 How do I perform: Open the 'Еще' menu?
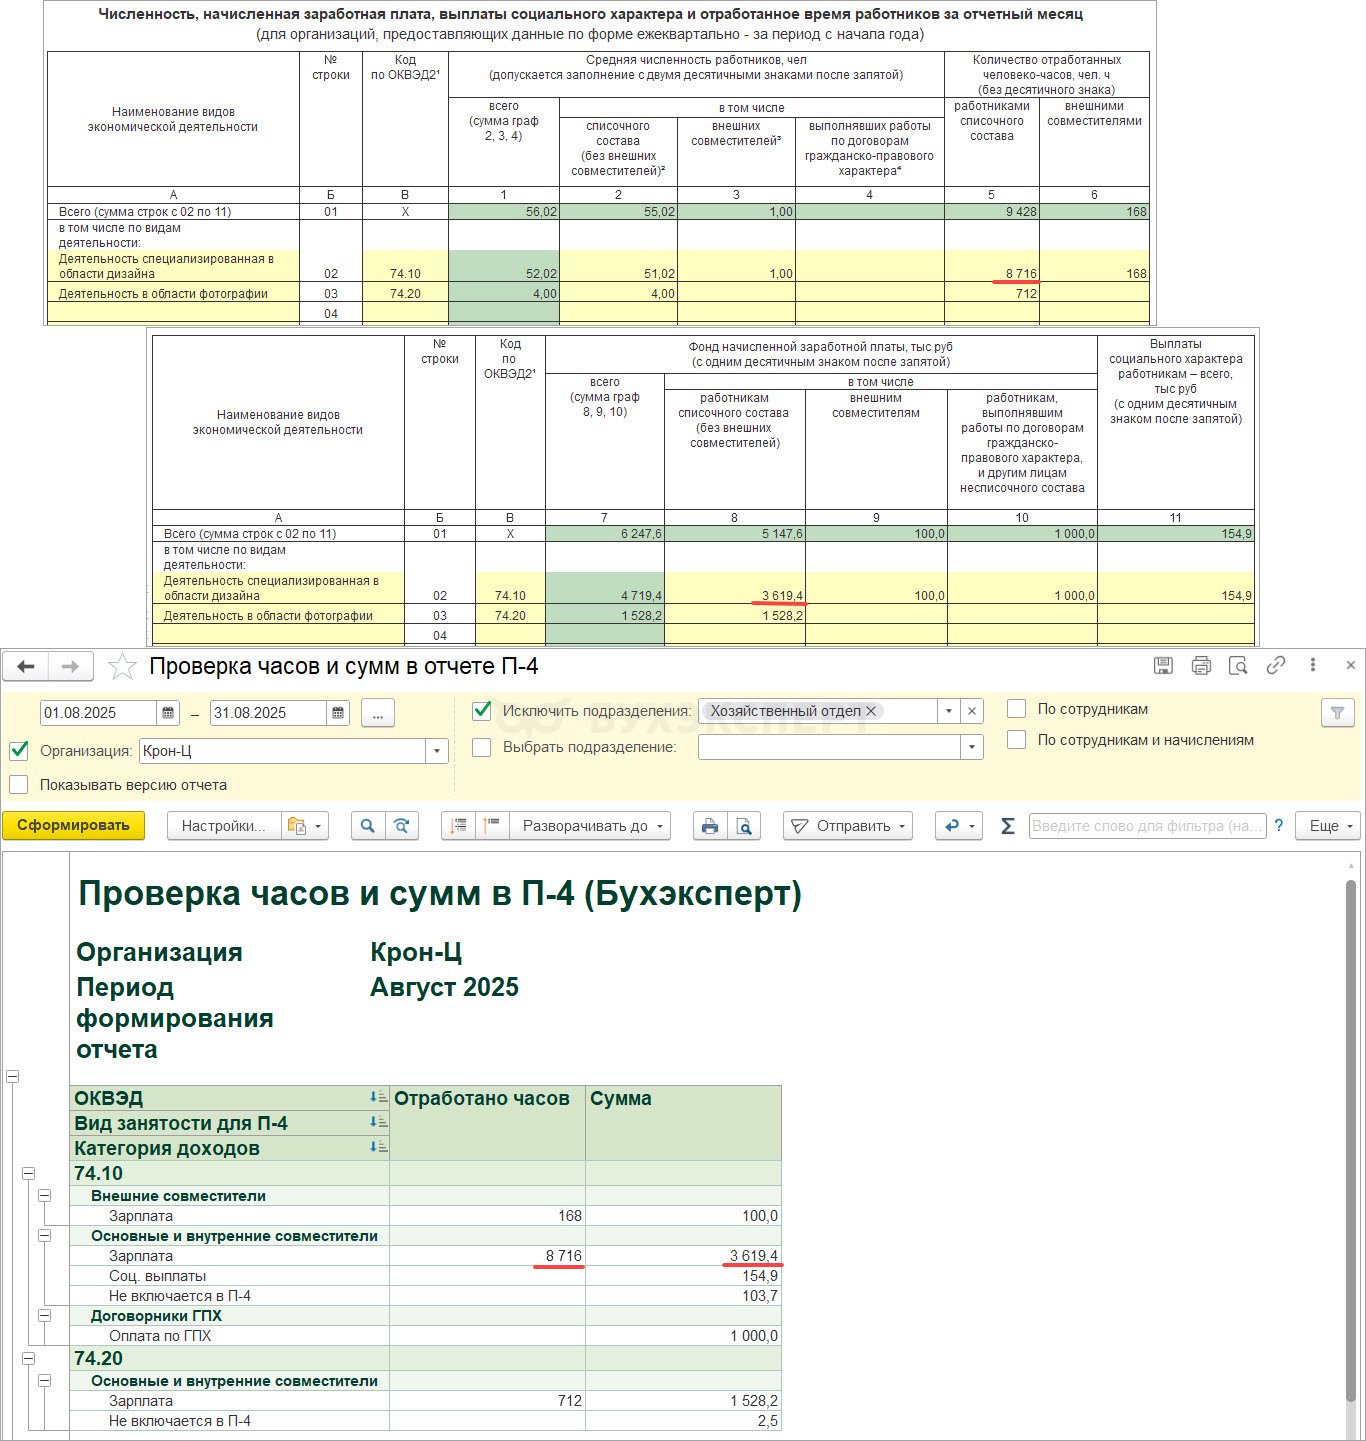click(x=1329, y=826)
